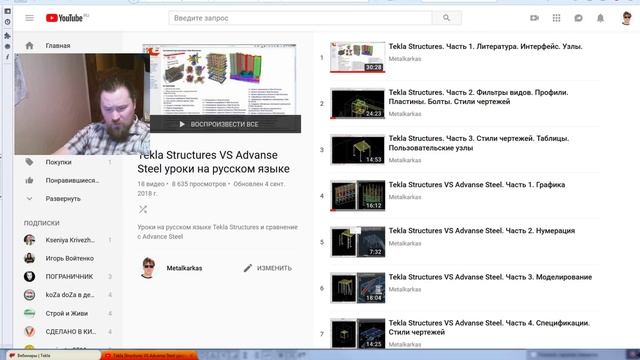
Task: Click koZa doZa channel avatar
Action: (29, 295)
